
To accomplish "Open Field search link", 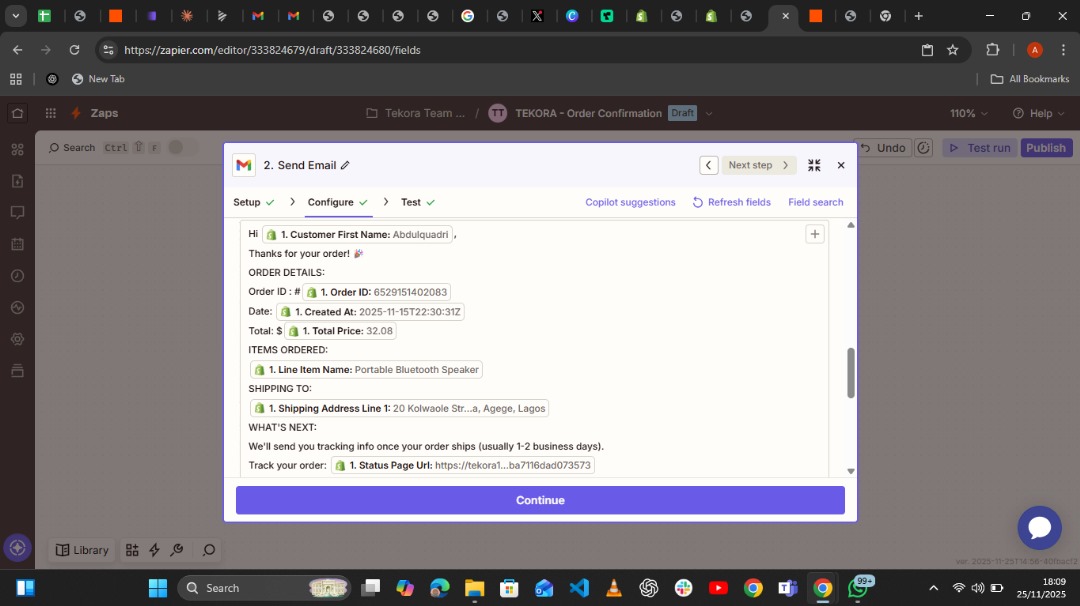I will pyautogui.click(x=816, y=202).
